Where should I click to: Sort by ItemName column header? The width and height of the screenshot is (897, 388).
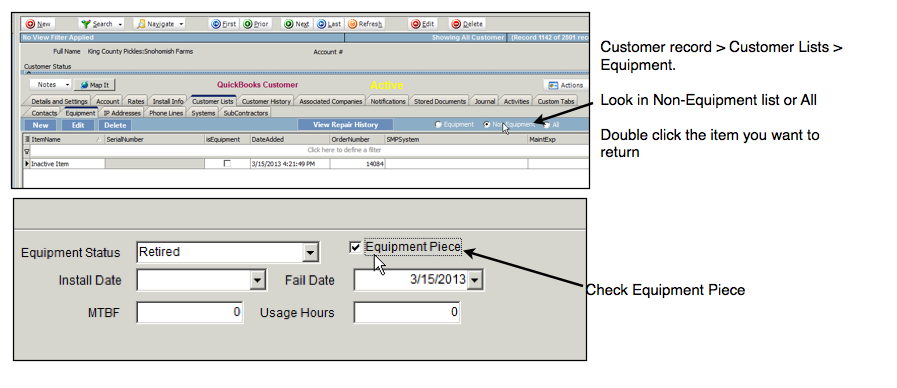click(x=67, y=139)
